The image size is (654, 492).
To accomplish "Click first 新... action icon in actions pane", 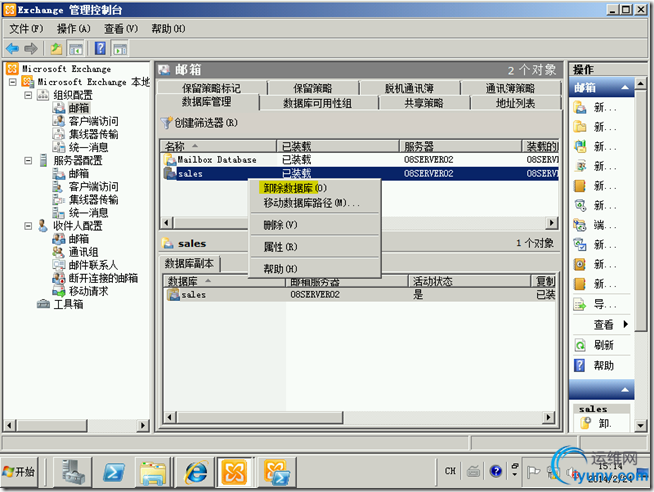I will [x=580, y=108].
